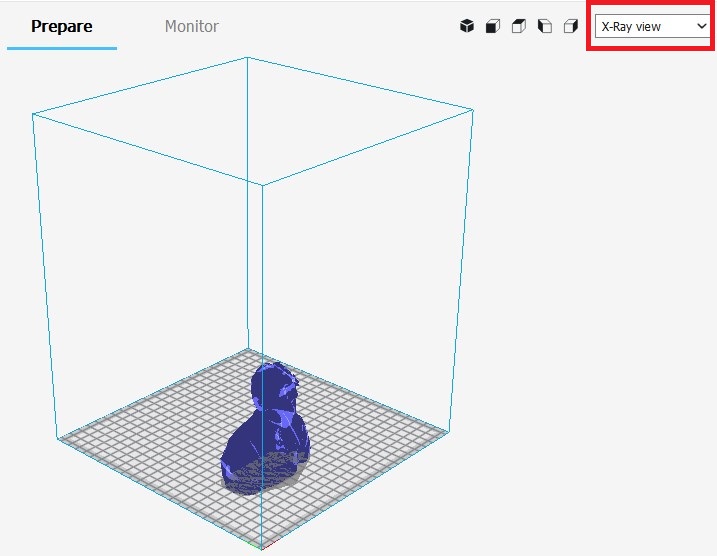Switch to the Monitor tab
The image size is (717, 556).
click(x=192, y=27)
